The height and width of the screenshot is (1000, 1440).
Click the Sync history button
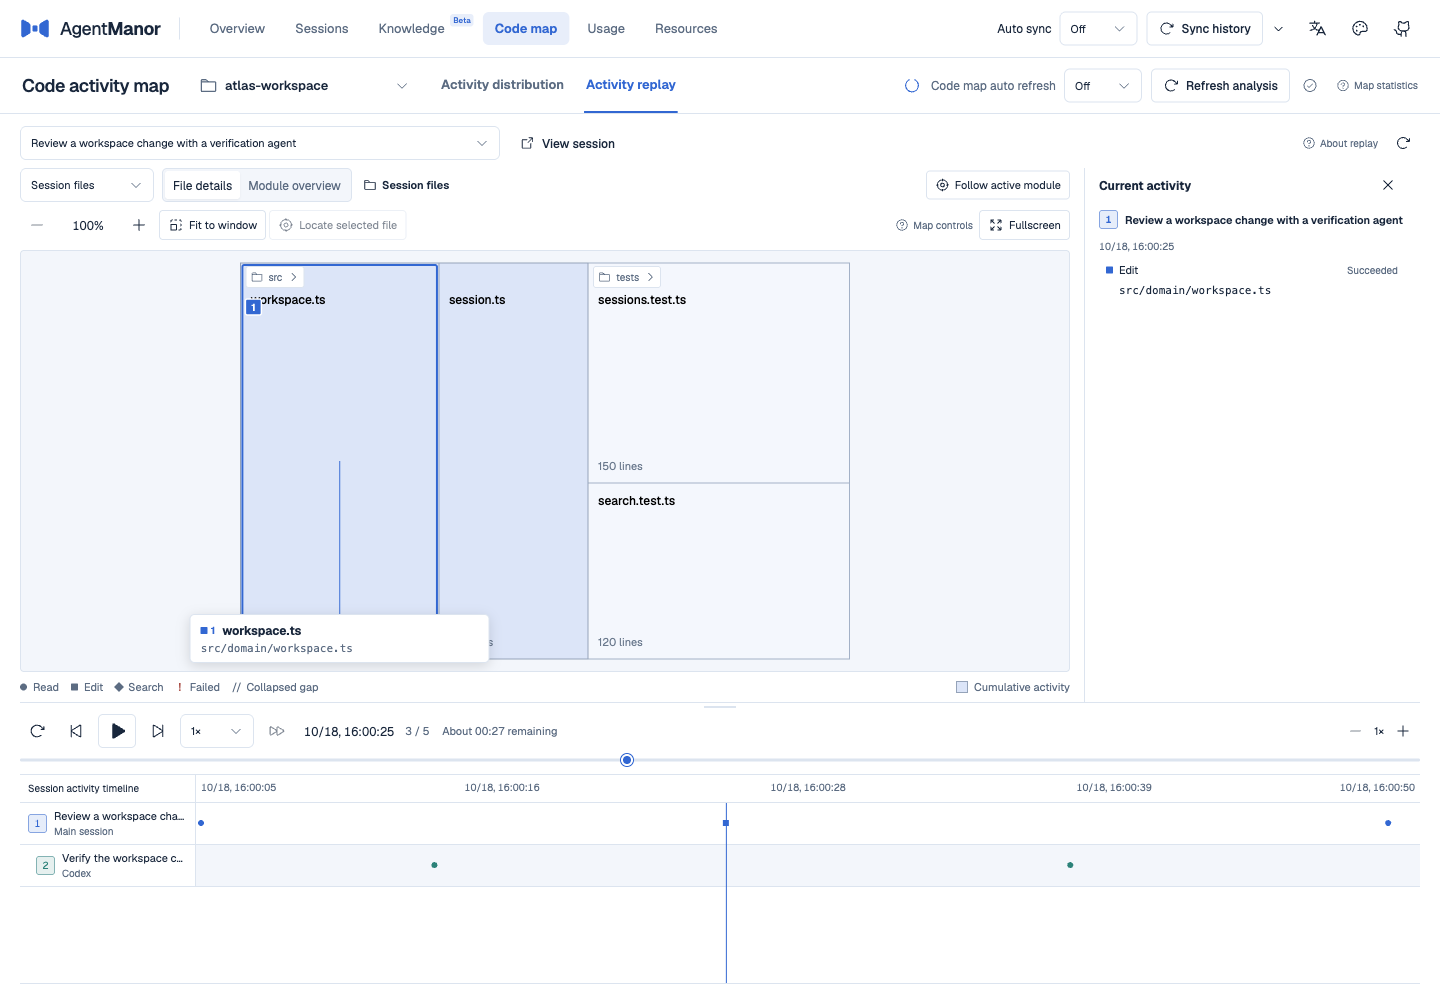[x=1205, y=29]
